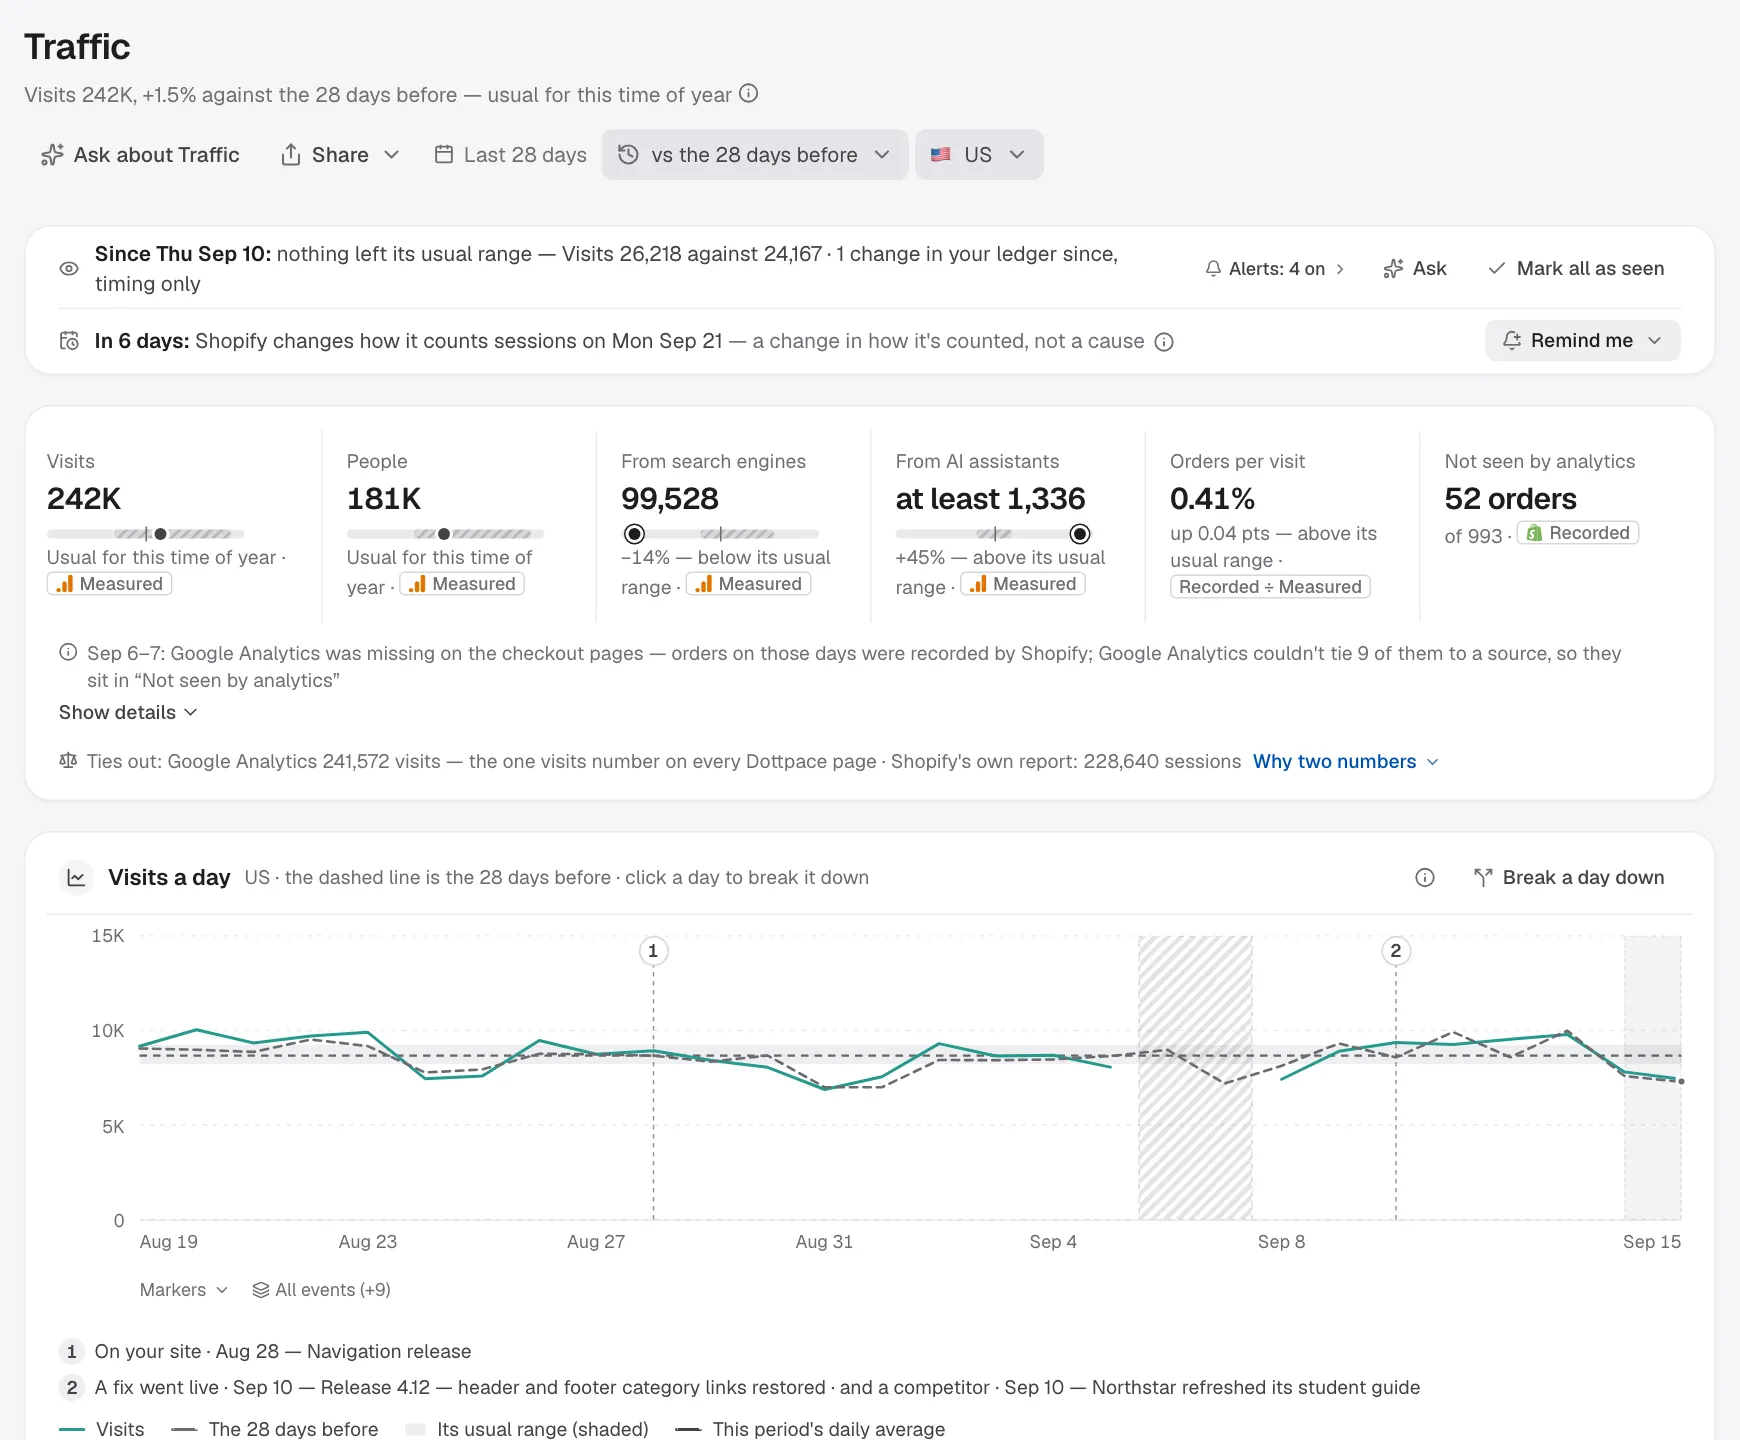Toggle The 28 days before legend entry
This screenshot has width=1740, height=1440.
tap(275, 1429)
